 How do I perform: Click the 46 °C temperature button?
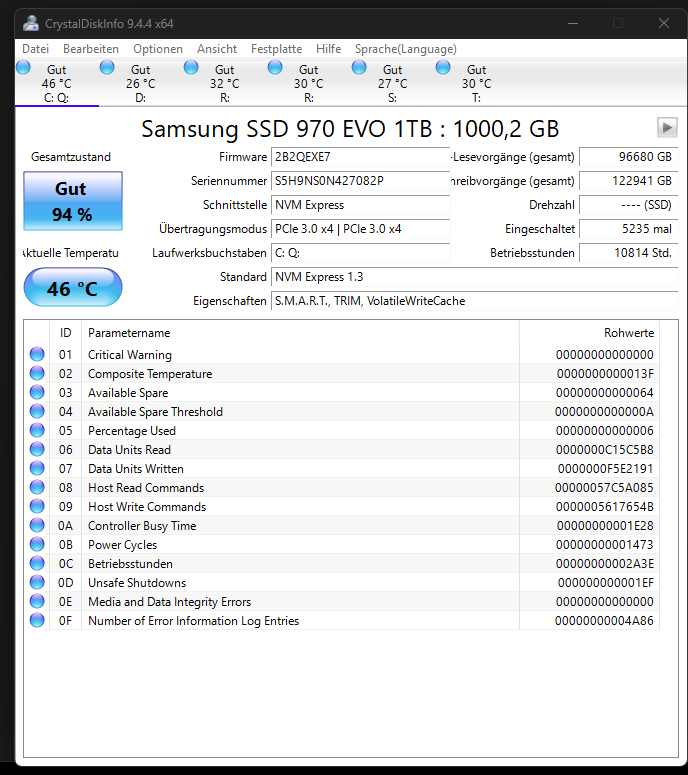click(73, 288)
